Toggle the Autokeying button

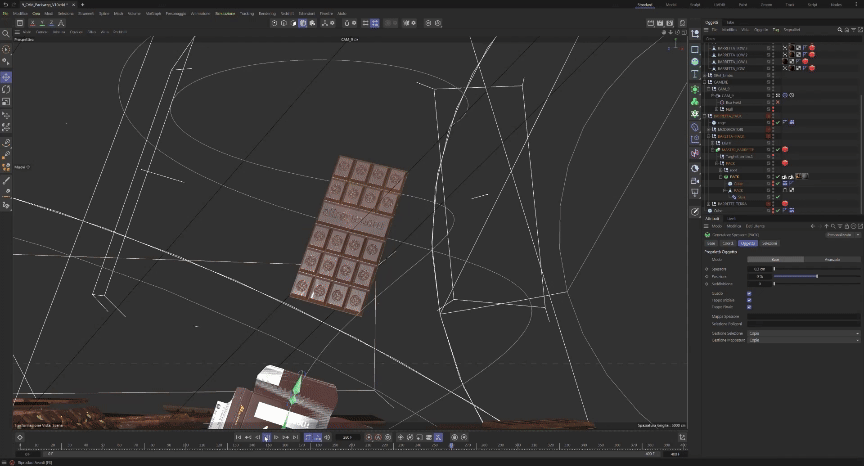coord(378,437)
